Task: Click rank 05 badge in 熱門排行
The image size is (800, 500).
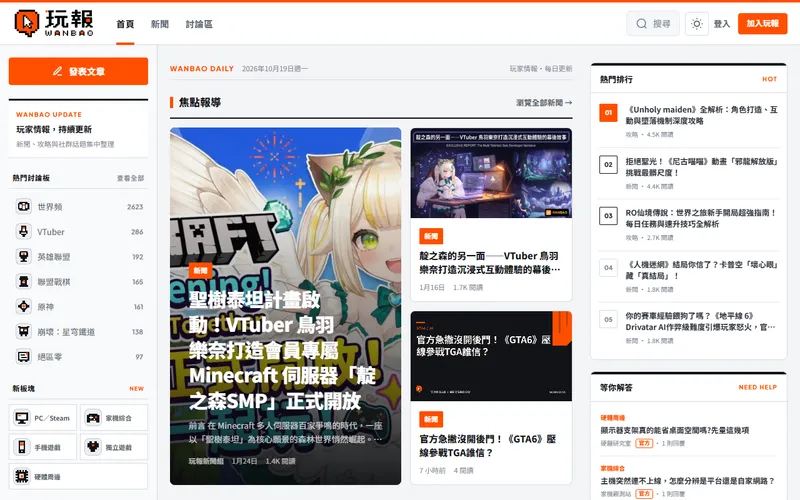Action: click(x=608, y=319)
